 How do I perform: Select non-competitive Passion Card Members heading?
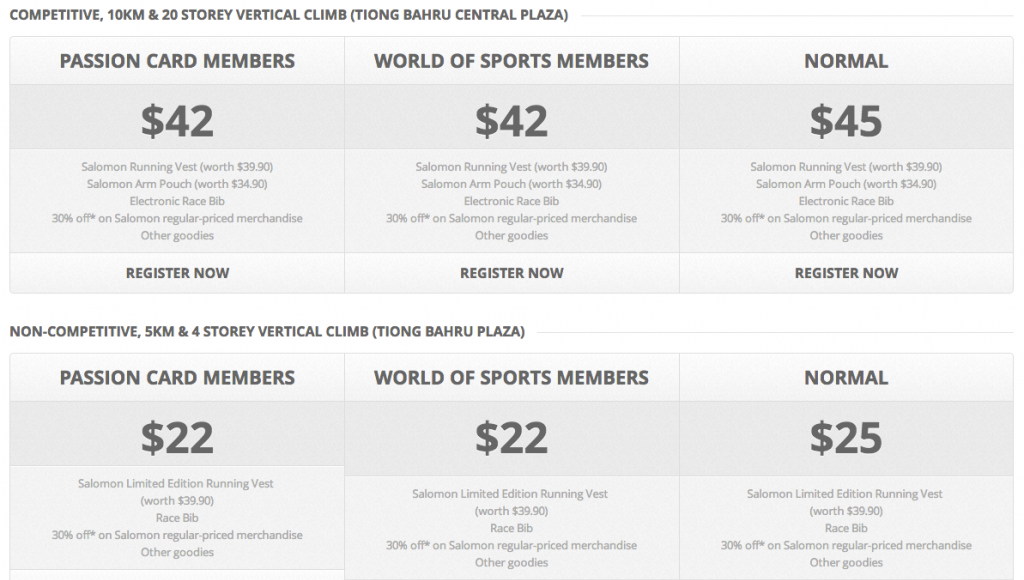tap(177, 378)
